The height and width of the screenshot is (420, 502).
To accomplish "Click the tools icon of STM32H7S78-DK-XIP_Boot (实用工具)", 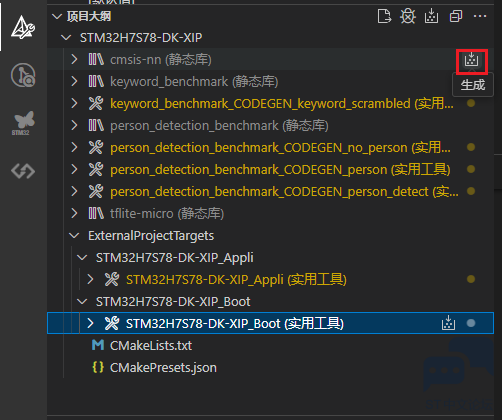I will (x=112, y=323).
